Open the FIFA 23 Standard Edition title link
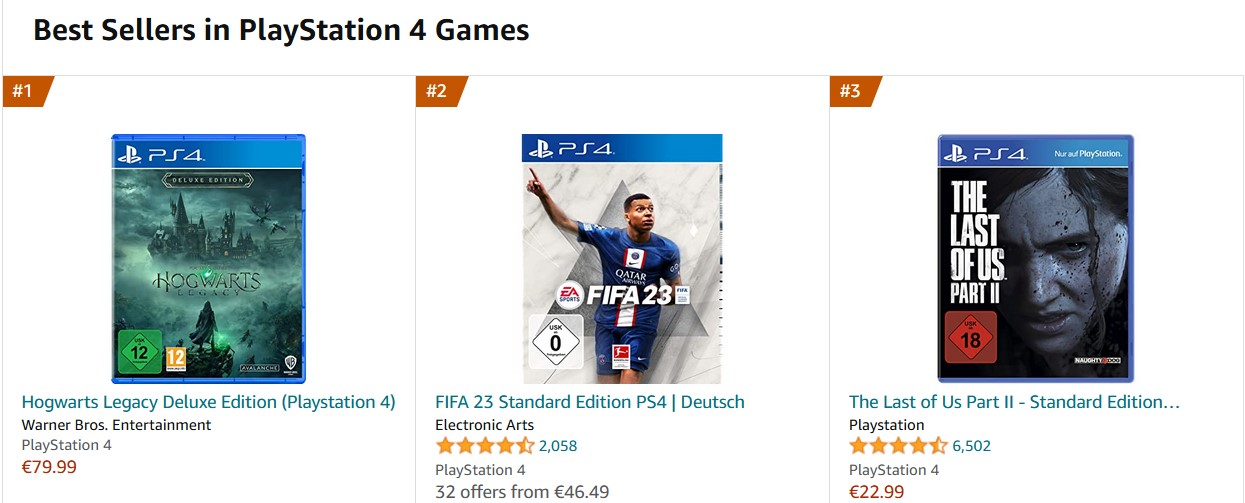 coord(590,402)
